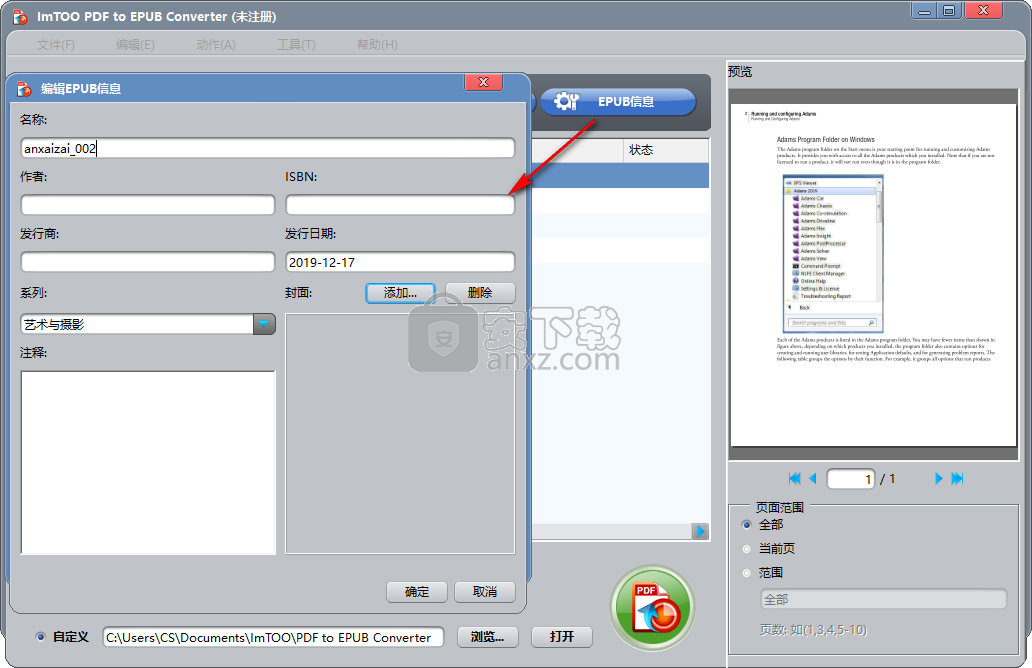Click the 打开 output folder button
The width and height of the screenshot is (1032, 668).
[562, 637]
